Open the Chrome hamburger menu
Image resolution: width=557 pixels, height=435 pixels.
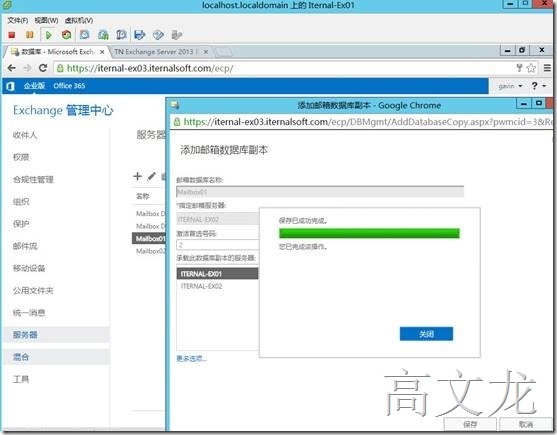pos(547,68)
